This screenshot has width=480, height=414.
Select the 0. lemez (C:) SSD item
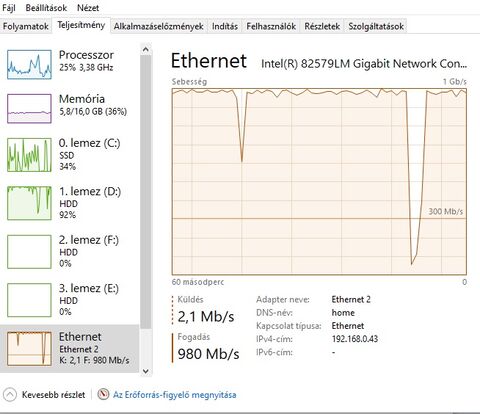(x=69, y=155)
